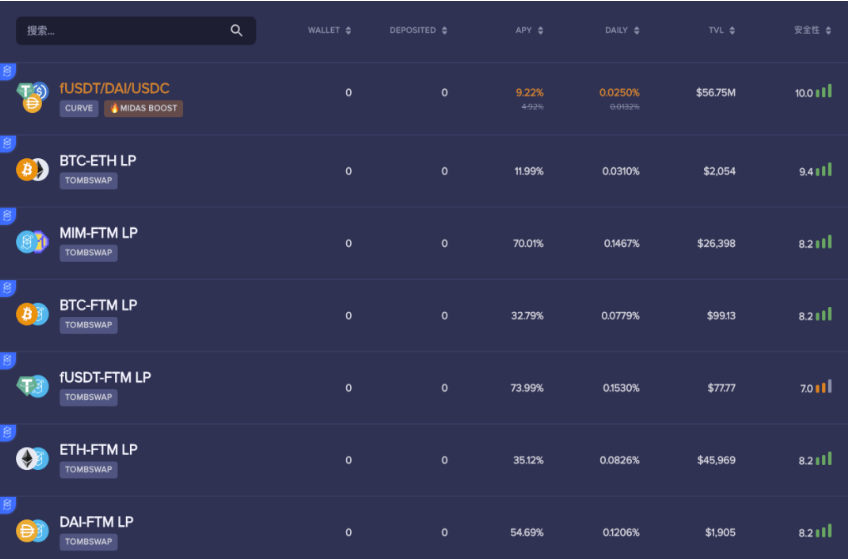Viewport: 848px width, 559px height.
Task: Click the $99.13 TVL value
Action: coord(721,316)
